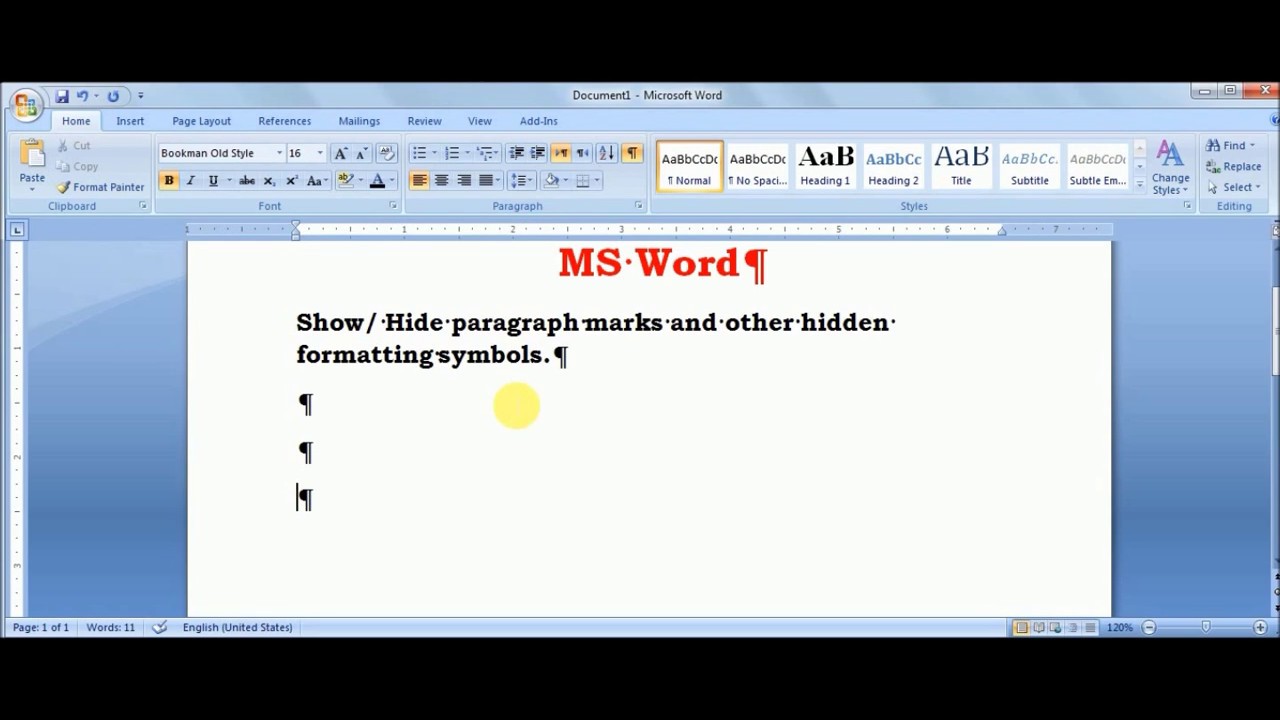
Task: Open the Select dropdown in Editing
Action: pyautogui.click(x=1232, y=187)
